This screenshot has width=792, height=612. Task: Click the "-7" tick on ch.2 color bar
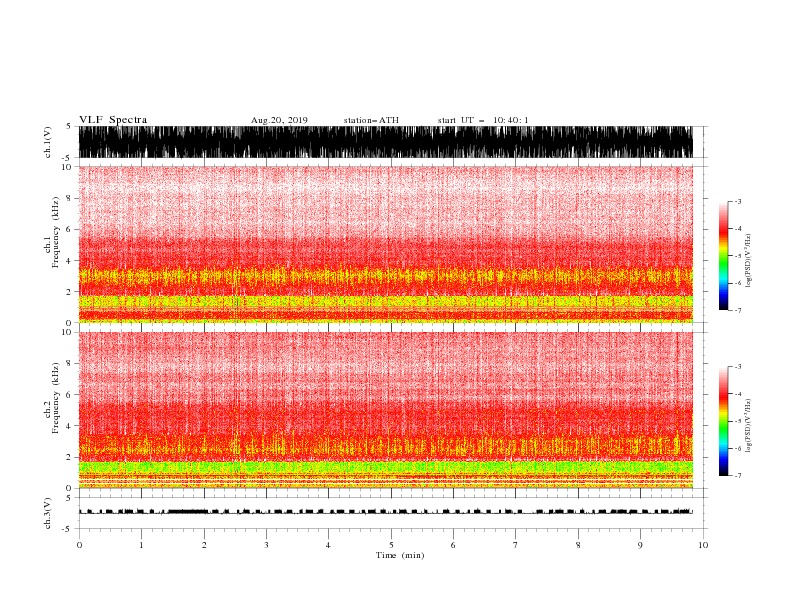pos(737,476)
